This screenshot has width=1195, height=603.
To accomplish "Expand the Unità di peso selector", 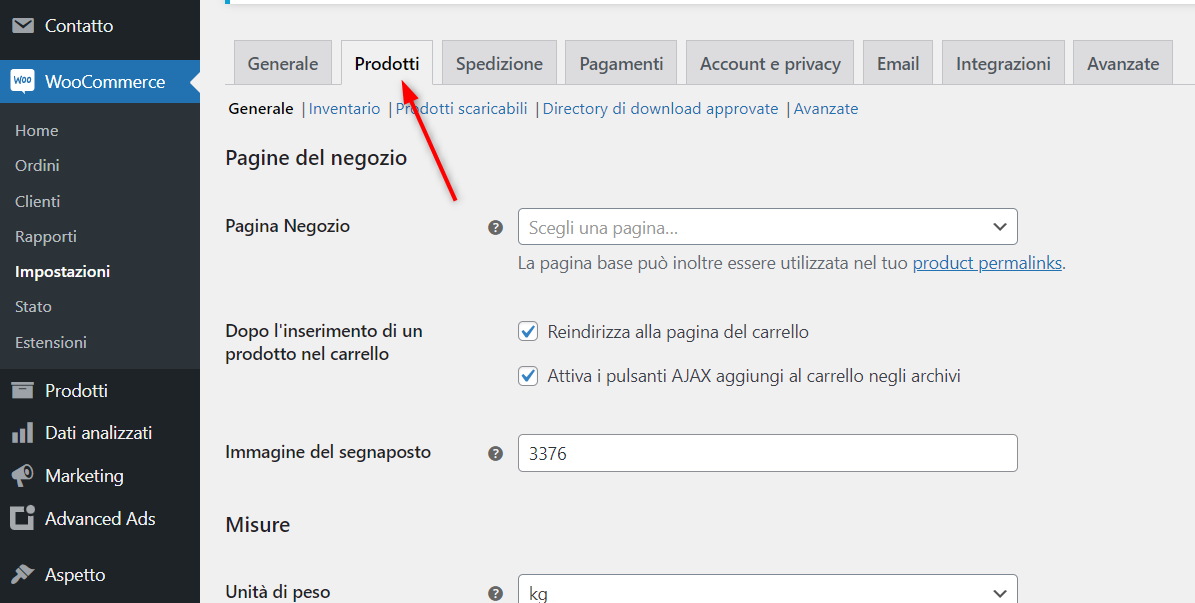I will point(767,592).
